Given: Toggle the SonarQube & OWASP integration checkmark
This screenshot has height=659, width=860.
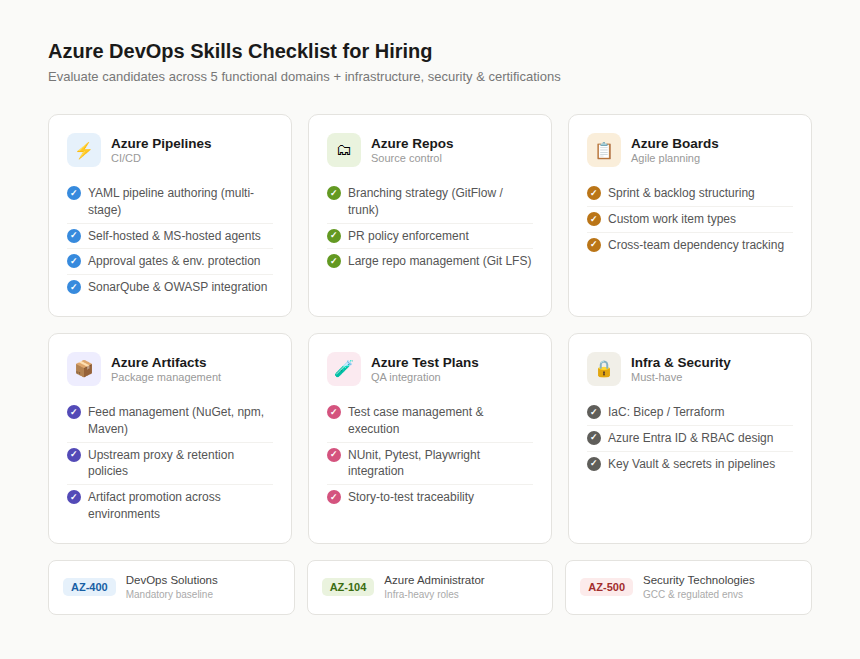Looking at the screenshot, I should [x=74, y=287].
